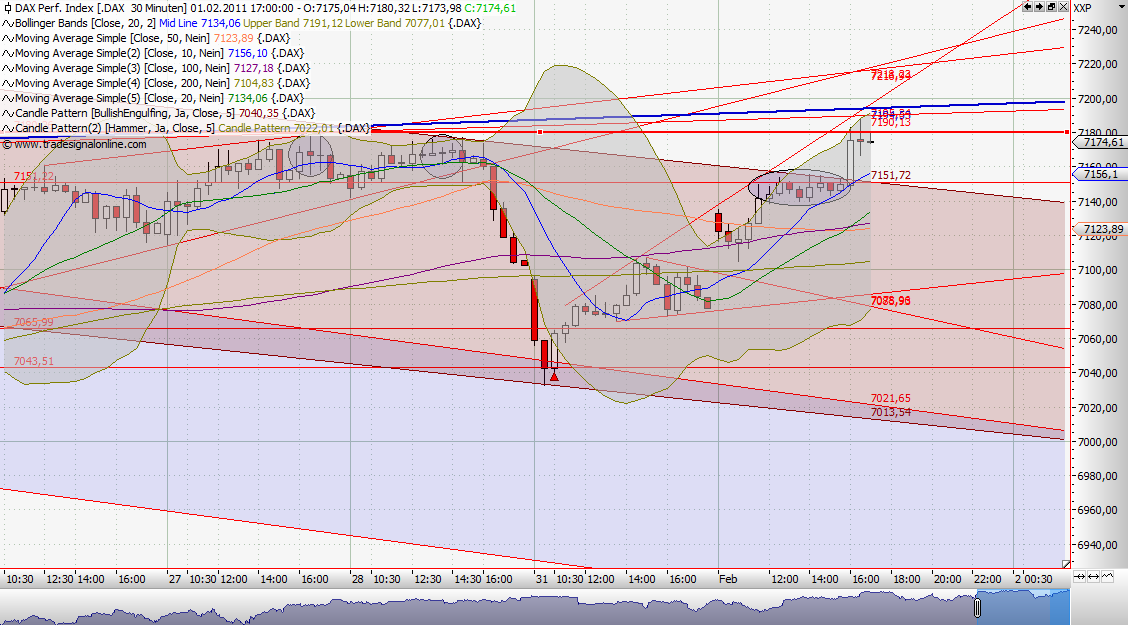1128x625 pixels.
Task: Open the www.tradesignalonline.com link
Action: (75, 144)
